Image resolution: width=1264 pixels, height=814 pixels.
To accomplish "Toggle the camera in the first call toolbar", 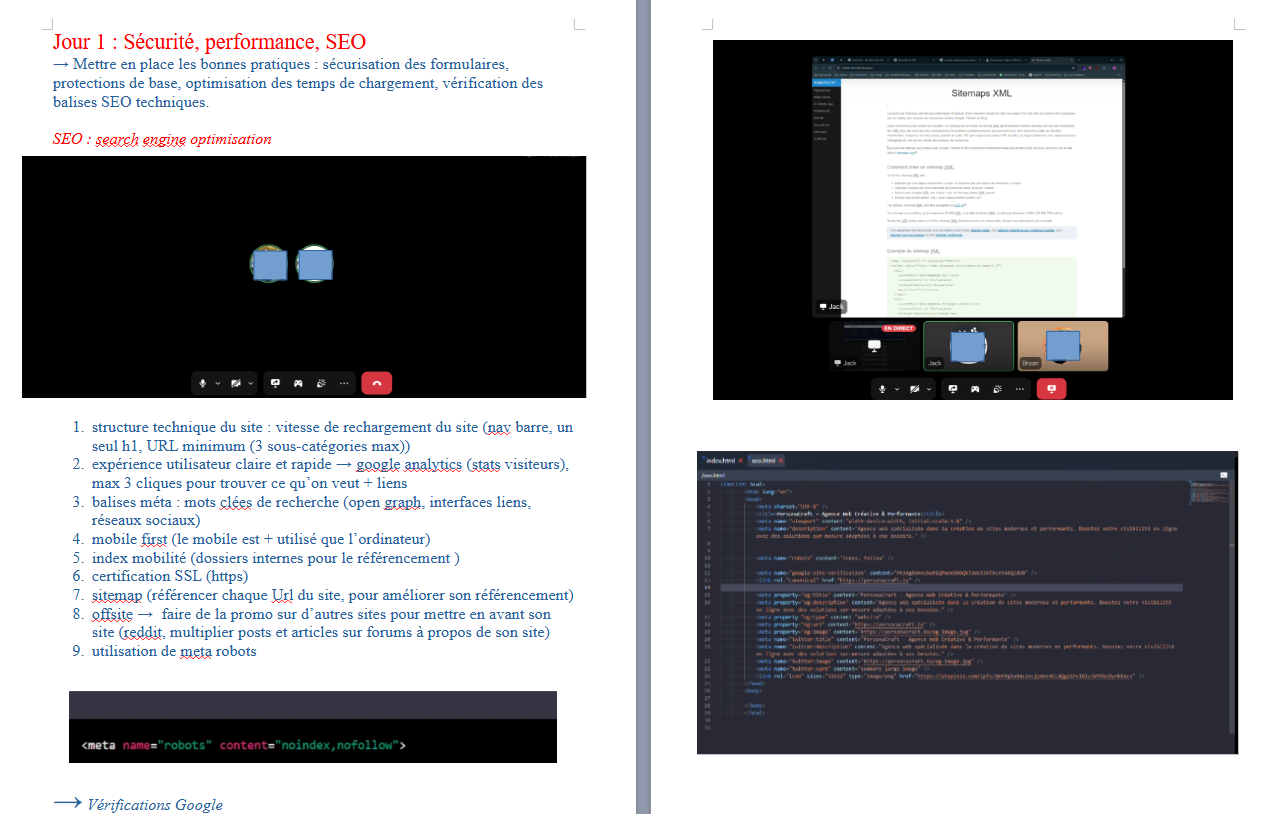I will coord(236,383).
